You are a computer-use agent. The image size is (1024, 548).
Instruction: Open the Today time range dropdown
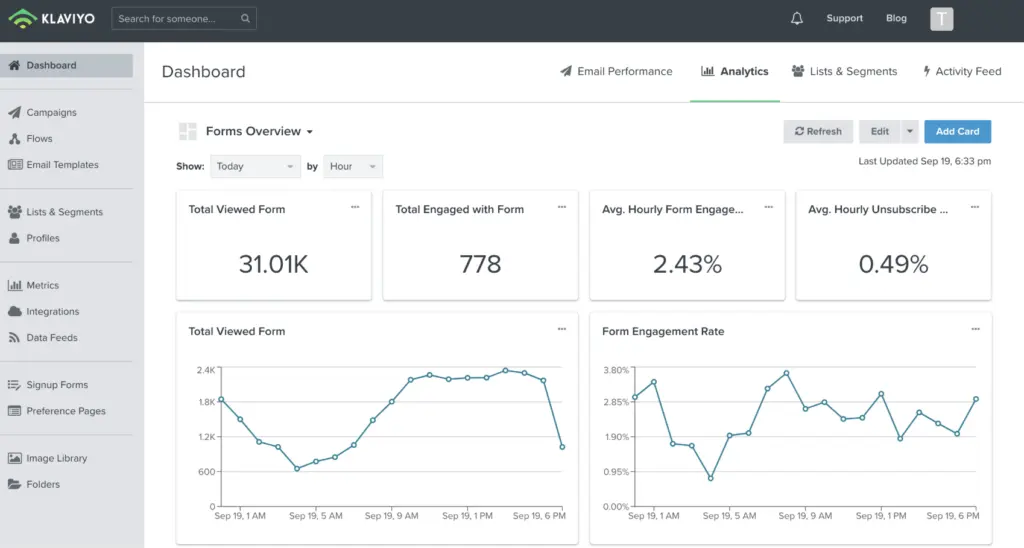tap(255, 167)
